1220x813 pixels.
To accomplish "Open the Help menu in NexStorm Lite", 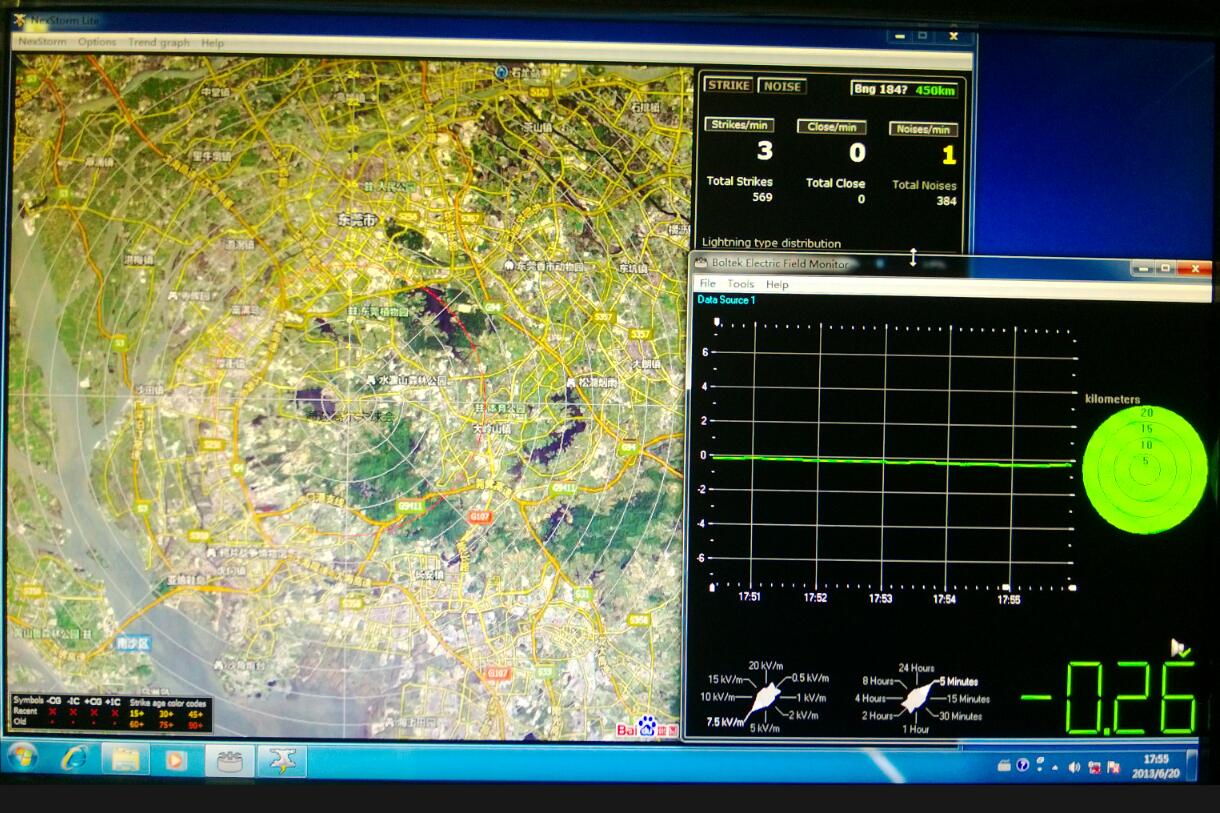I will tap(212, 42).
